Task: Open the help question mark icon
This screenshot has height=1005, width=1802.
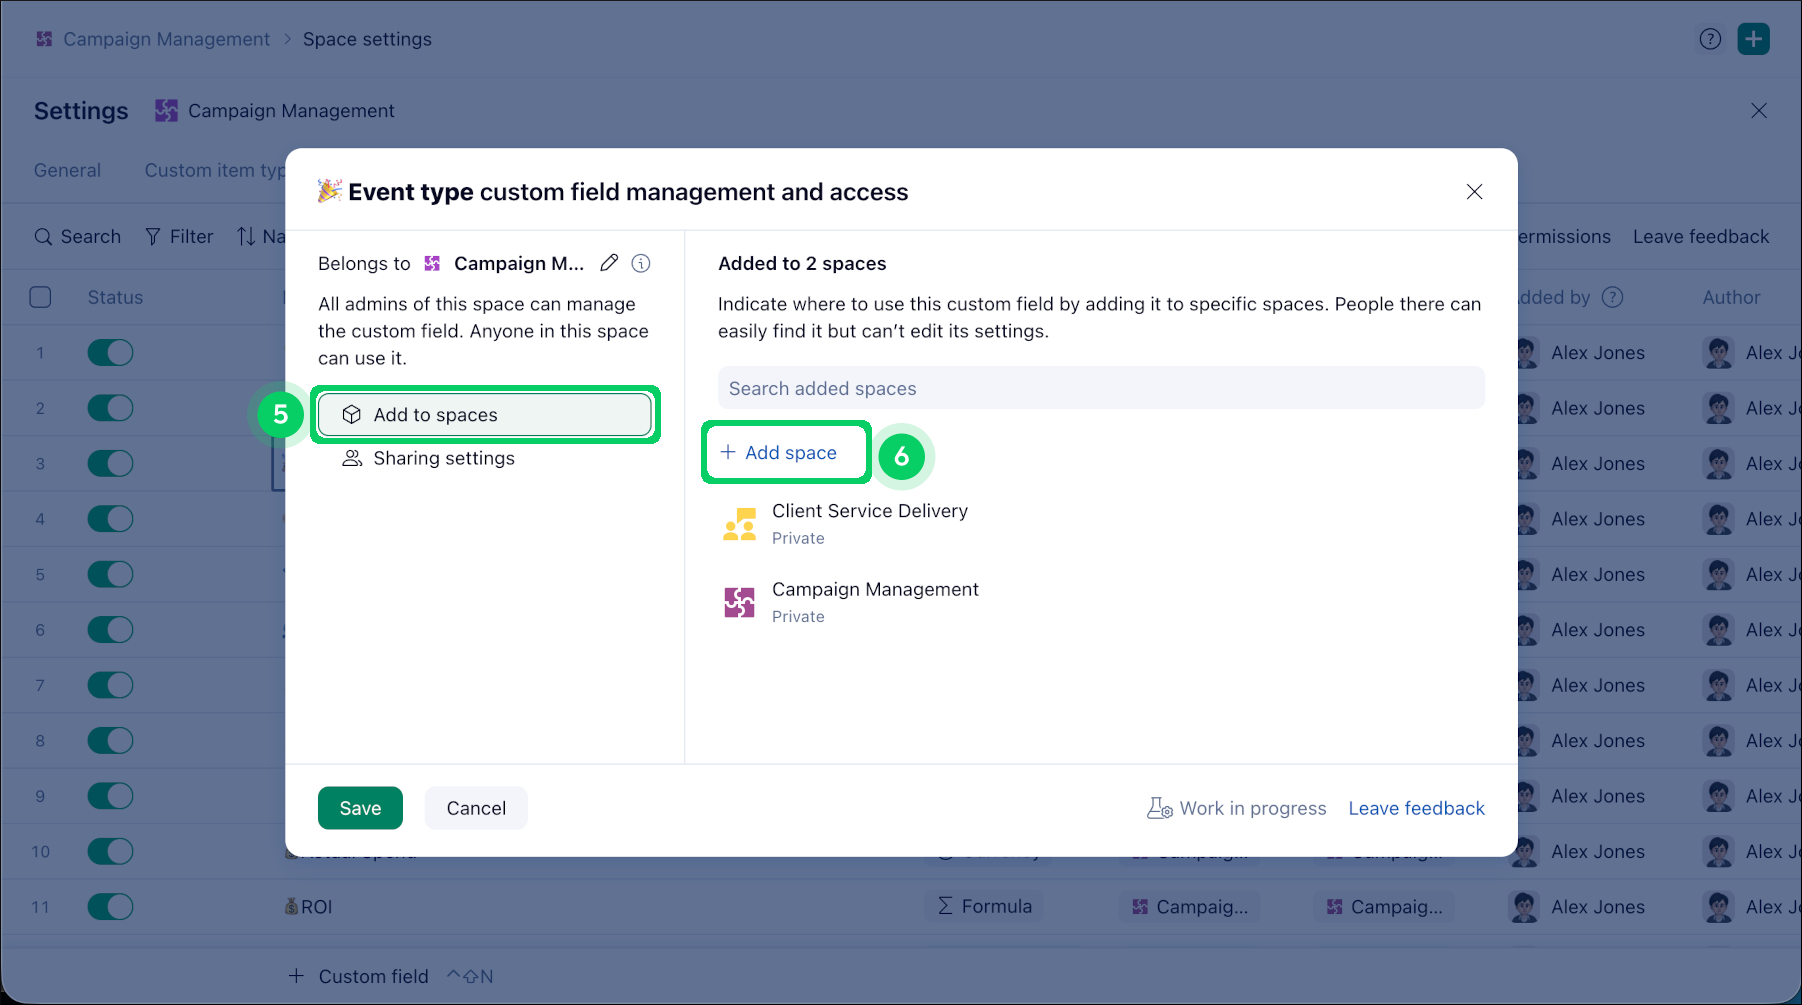Action: pos(1710,39)
